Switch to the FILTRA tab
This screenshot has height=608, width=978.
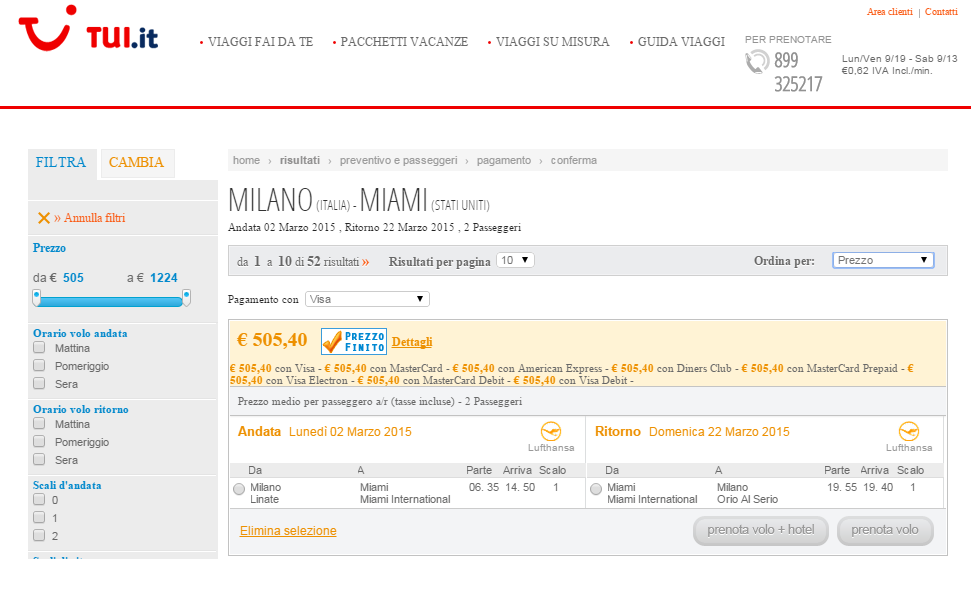point(61,163)
